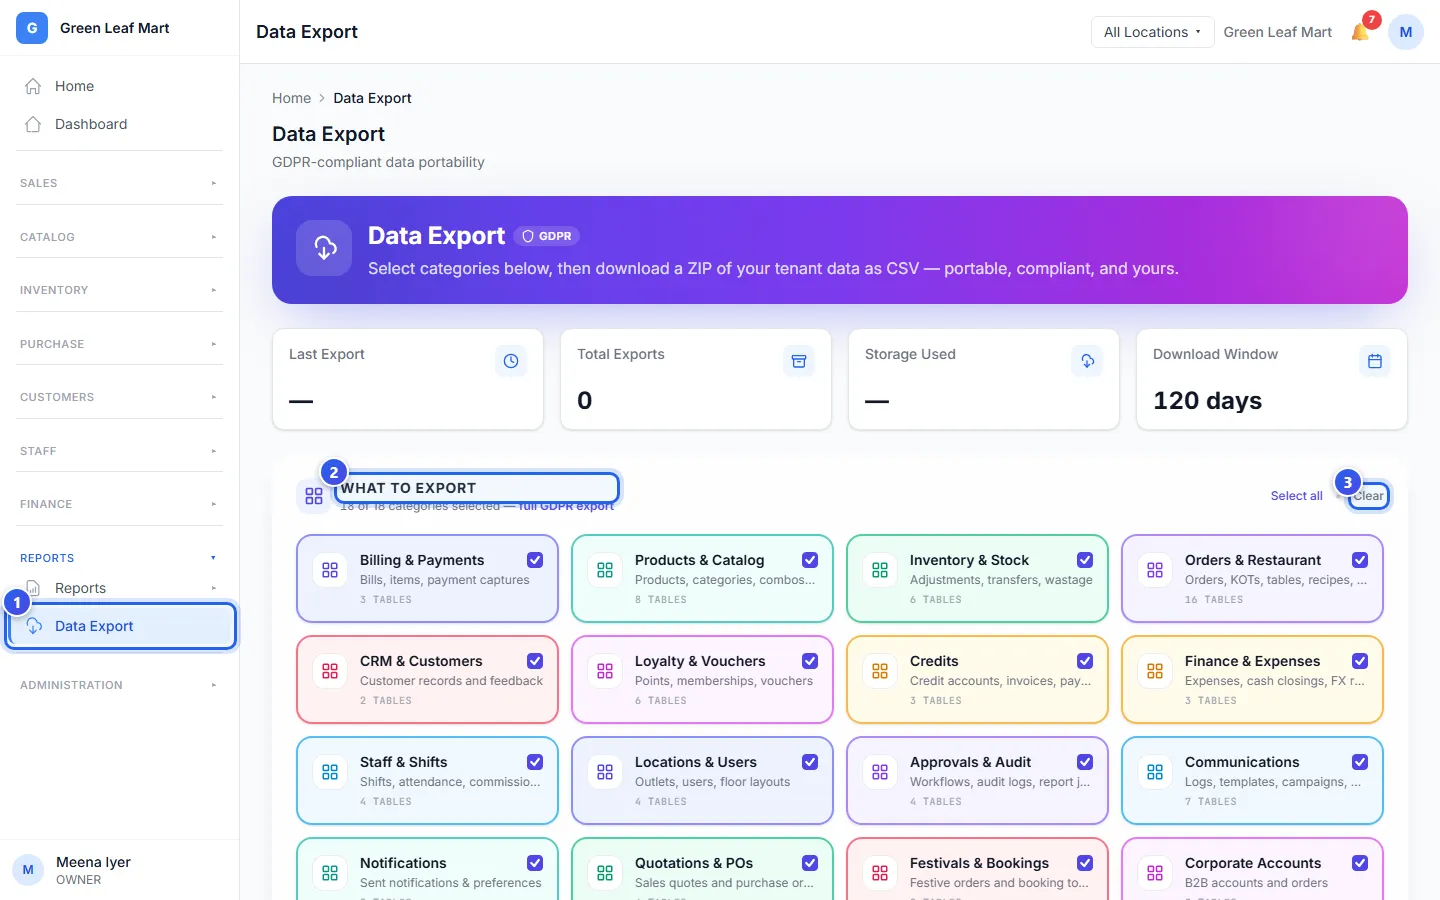Viewport: 1440px width, 900px height.
Task: Click the Billing & Payments category icon
Action: click(330, 570)
